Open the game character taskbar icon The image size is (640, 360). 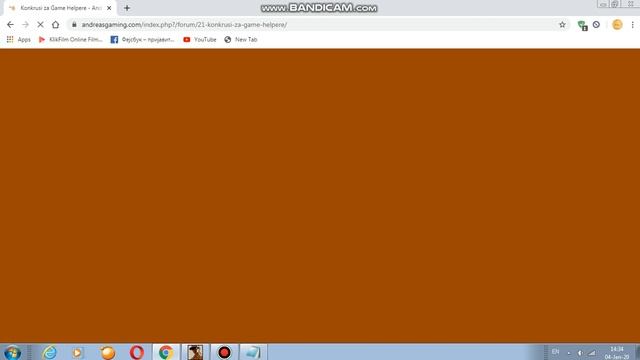[x=195, y=352]
